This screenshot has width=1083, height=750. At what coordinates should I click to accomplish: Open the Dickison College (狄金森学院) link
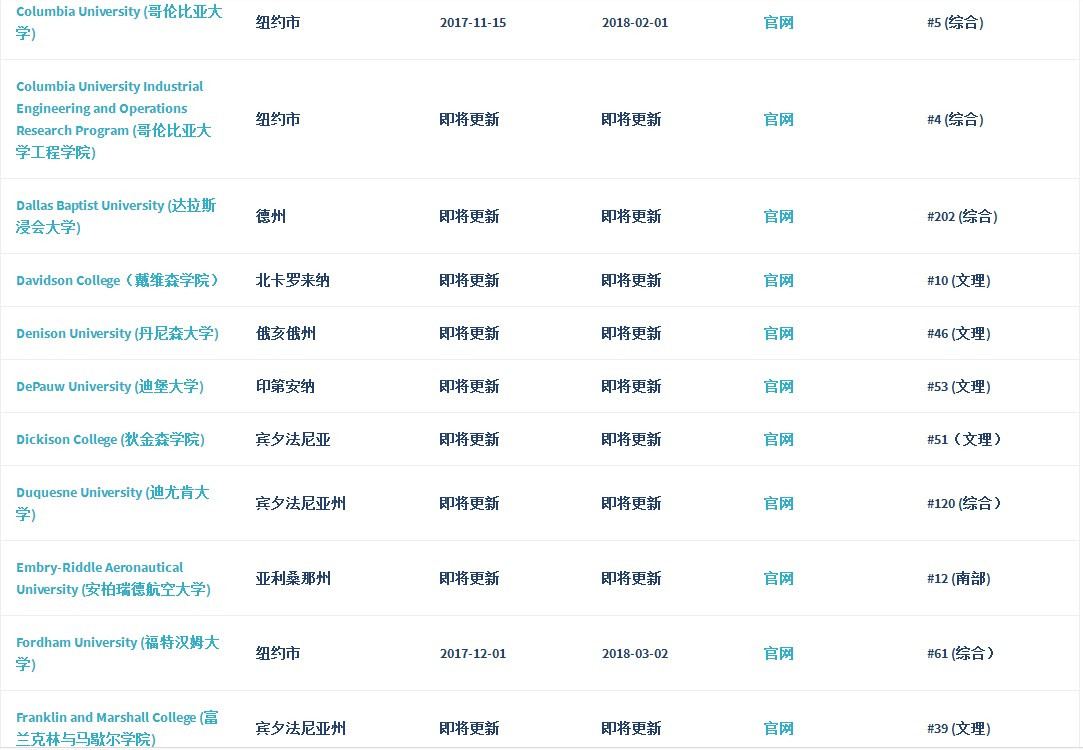tap(111, 440)
